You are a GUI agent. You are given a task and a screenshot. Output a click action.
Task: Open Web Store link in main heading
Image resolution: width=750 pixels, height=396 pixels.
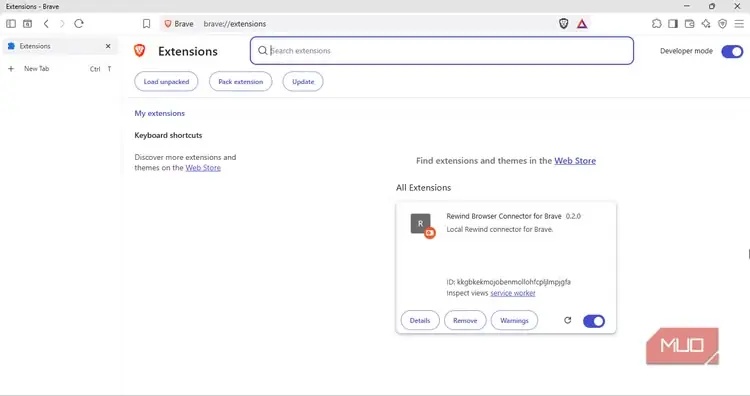[x=575, y=161]
